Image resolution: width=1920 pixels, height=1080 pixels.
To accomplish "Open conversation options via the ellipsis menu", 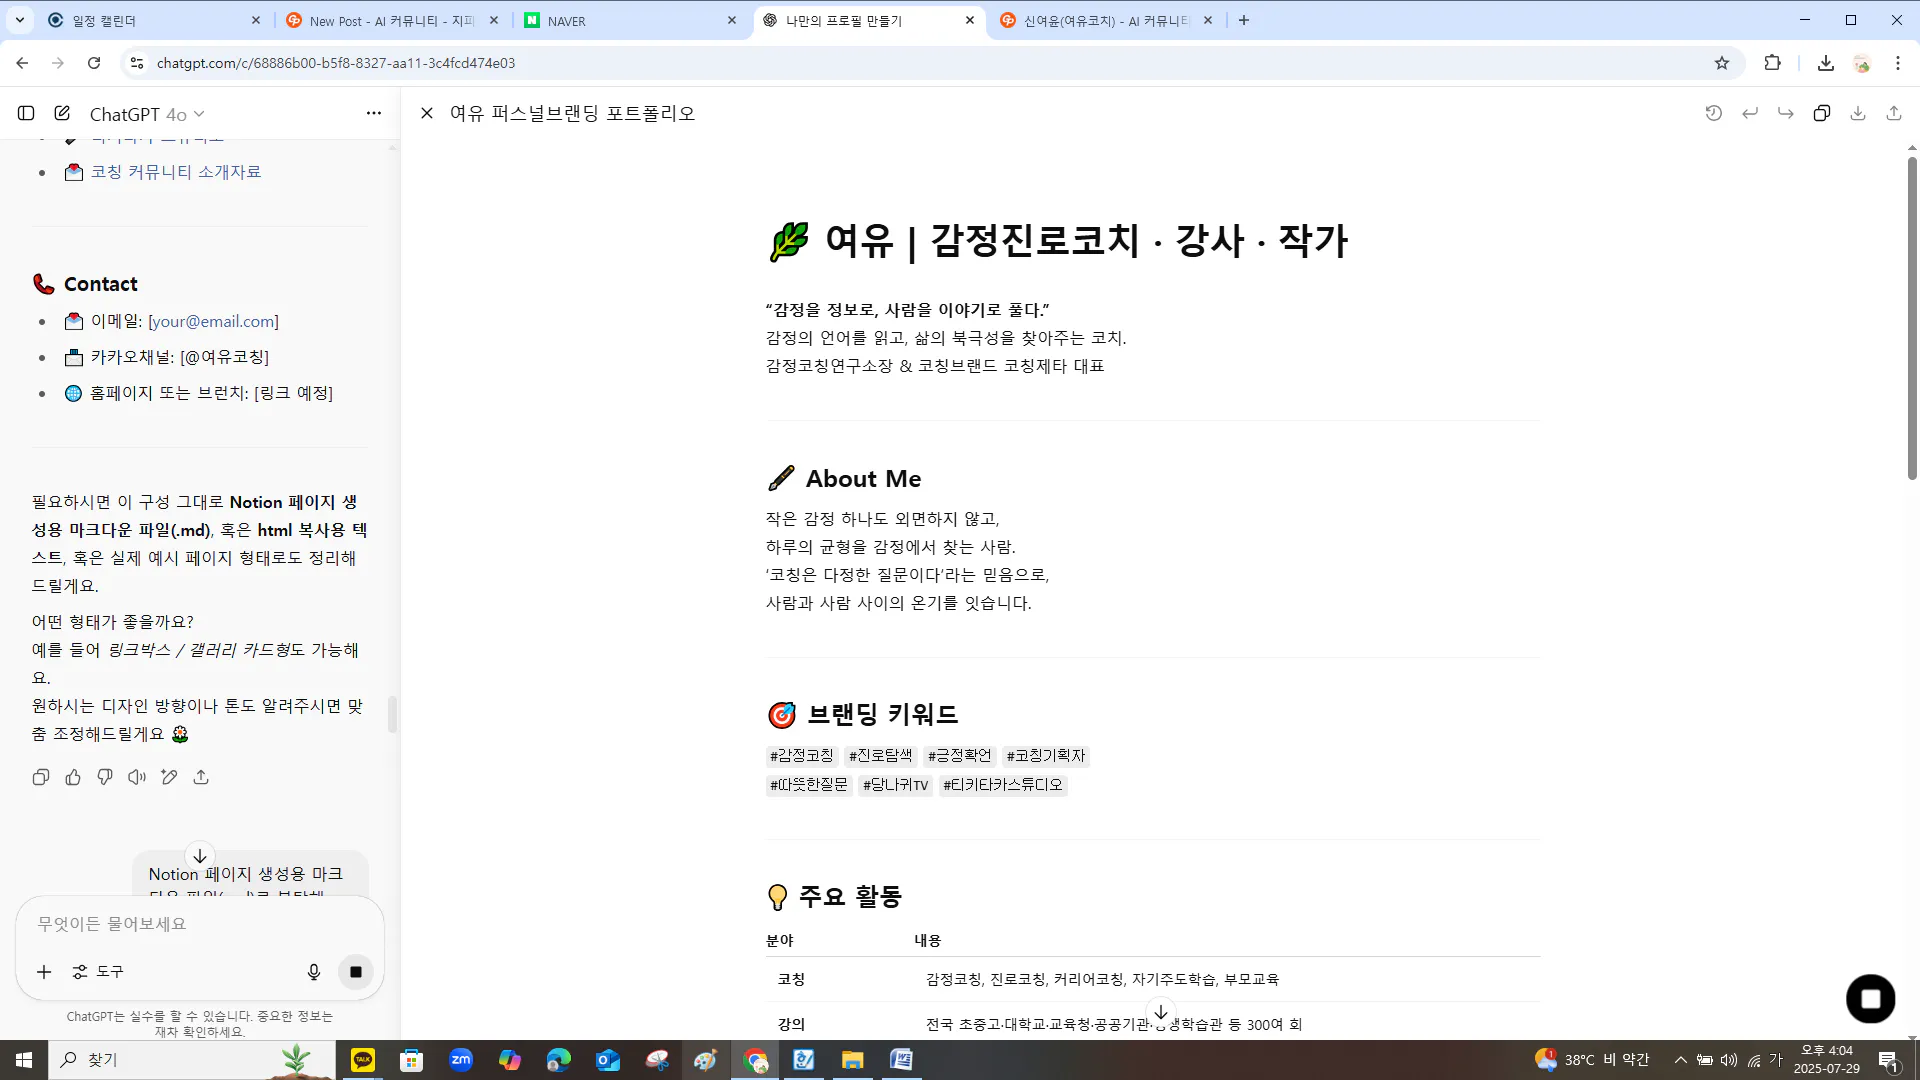I will click(373, 113).
